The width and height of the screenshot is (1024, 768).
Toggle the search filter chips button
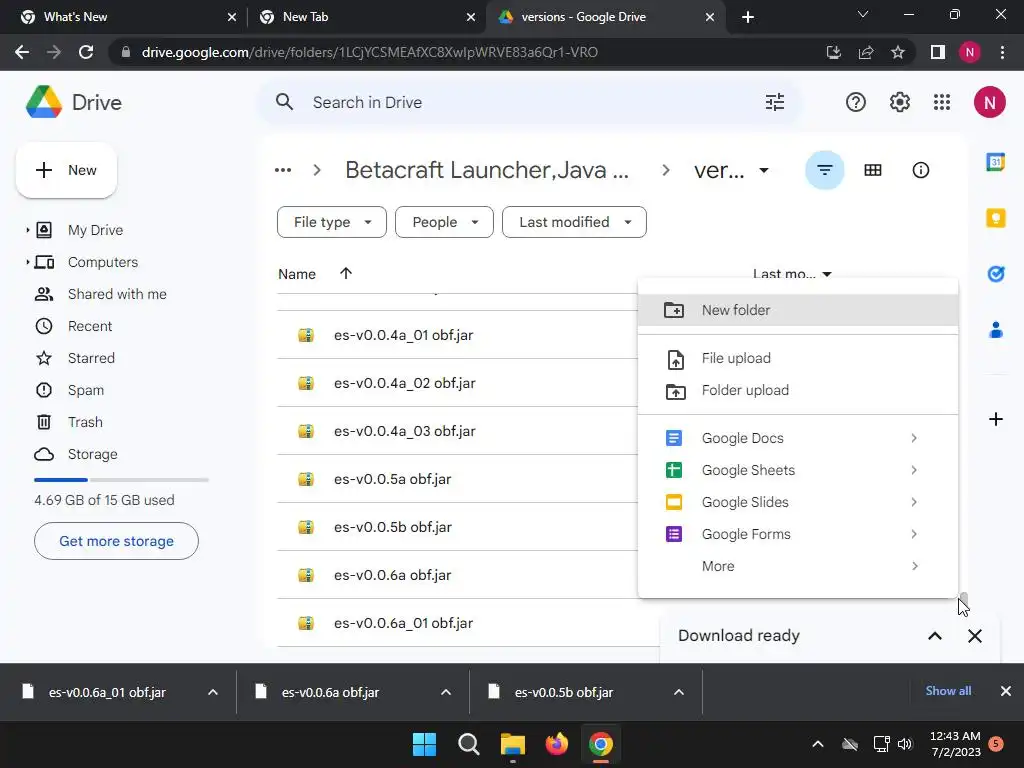[x=824, y=170]
